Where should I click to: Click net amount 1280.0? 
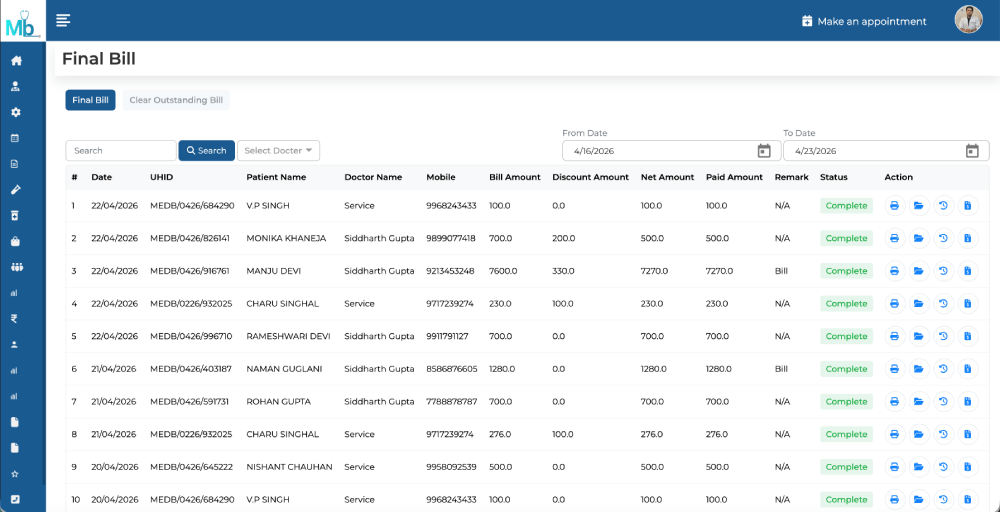tap(654, 369)
